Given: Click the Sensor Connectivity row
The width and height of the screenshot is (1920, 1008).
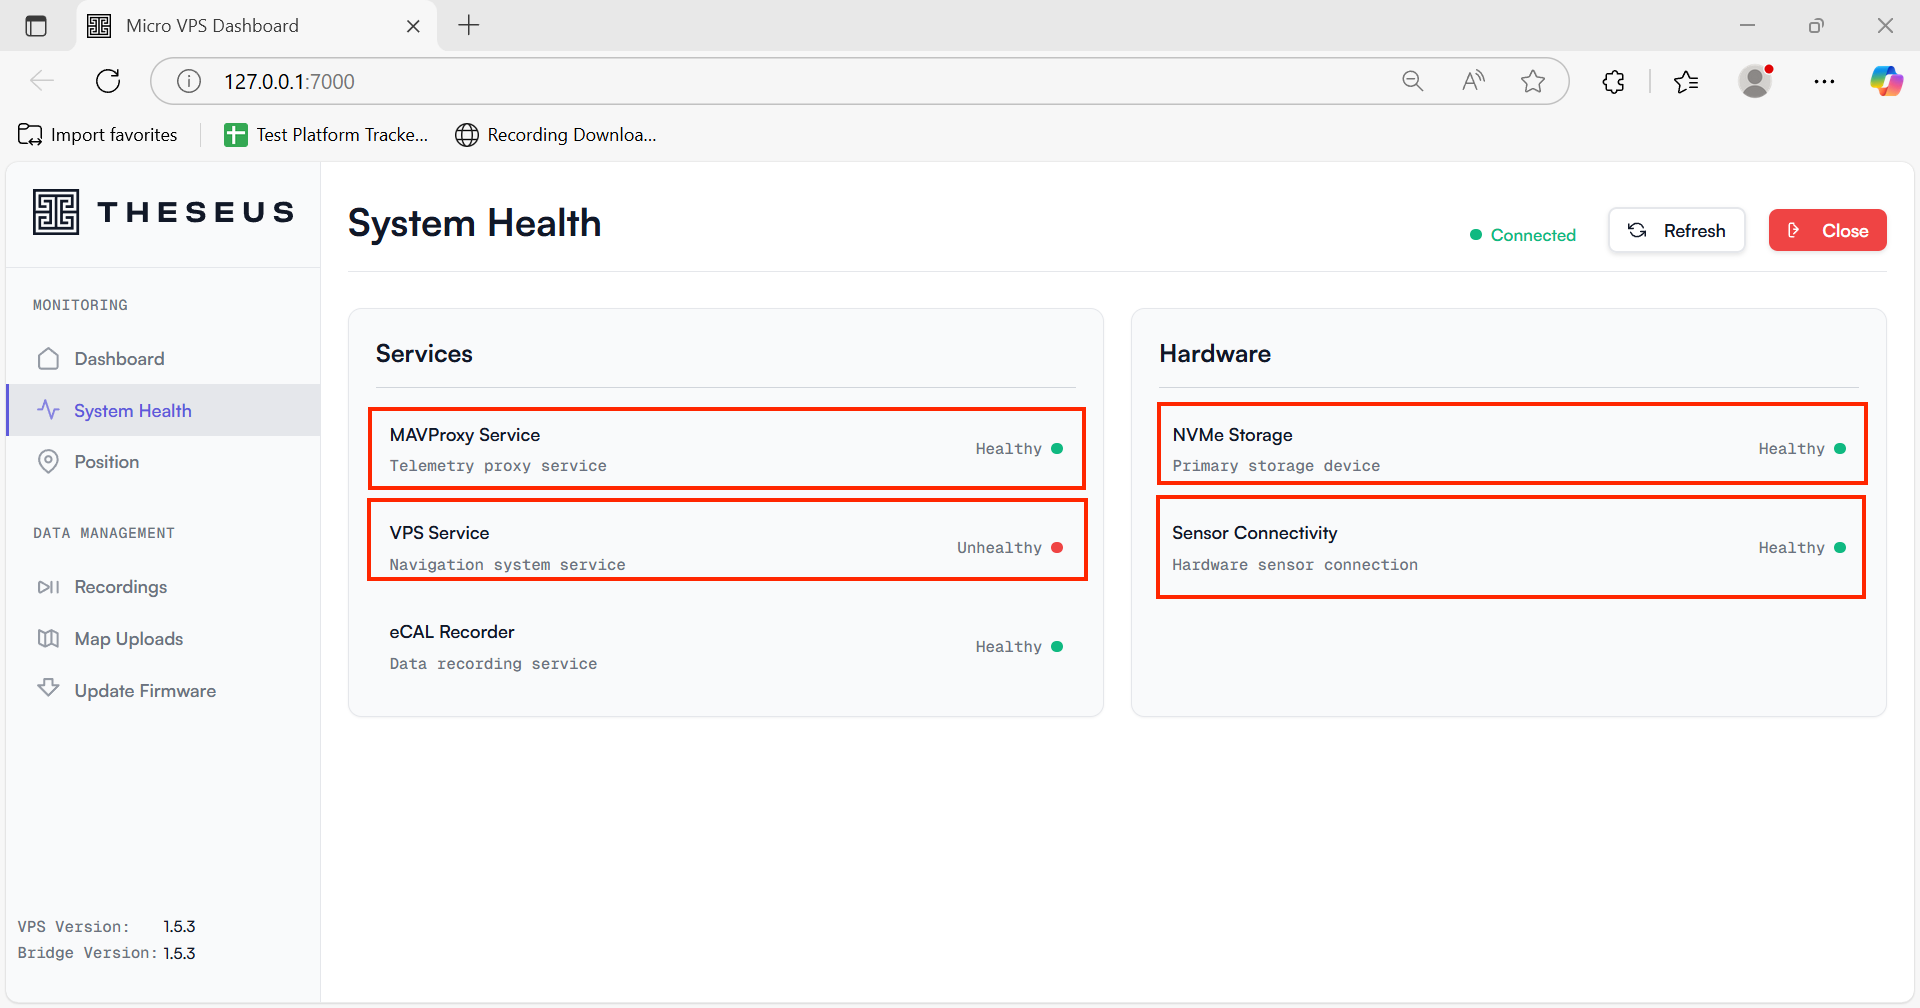Looking at the screenshot, I should (1510, 548).
